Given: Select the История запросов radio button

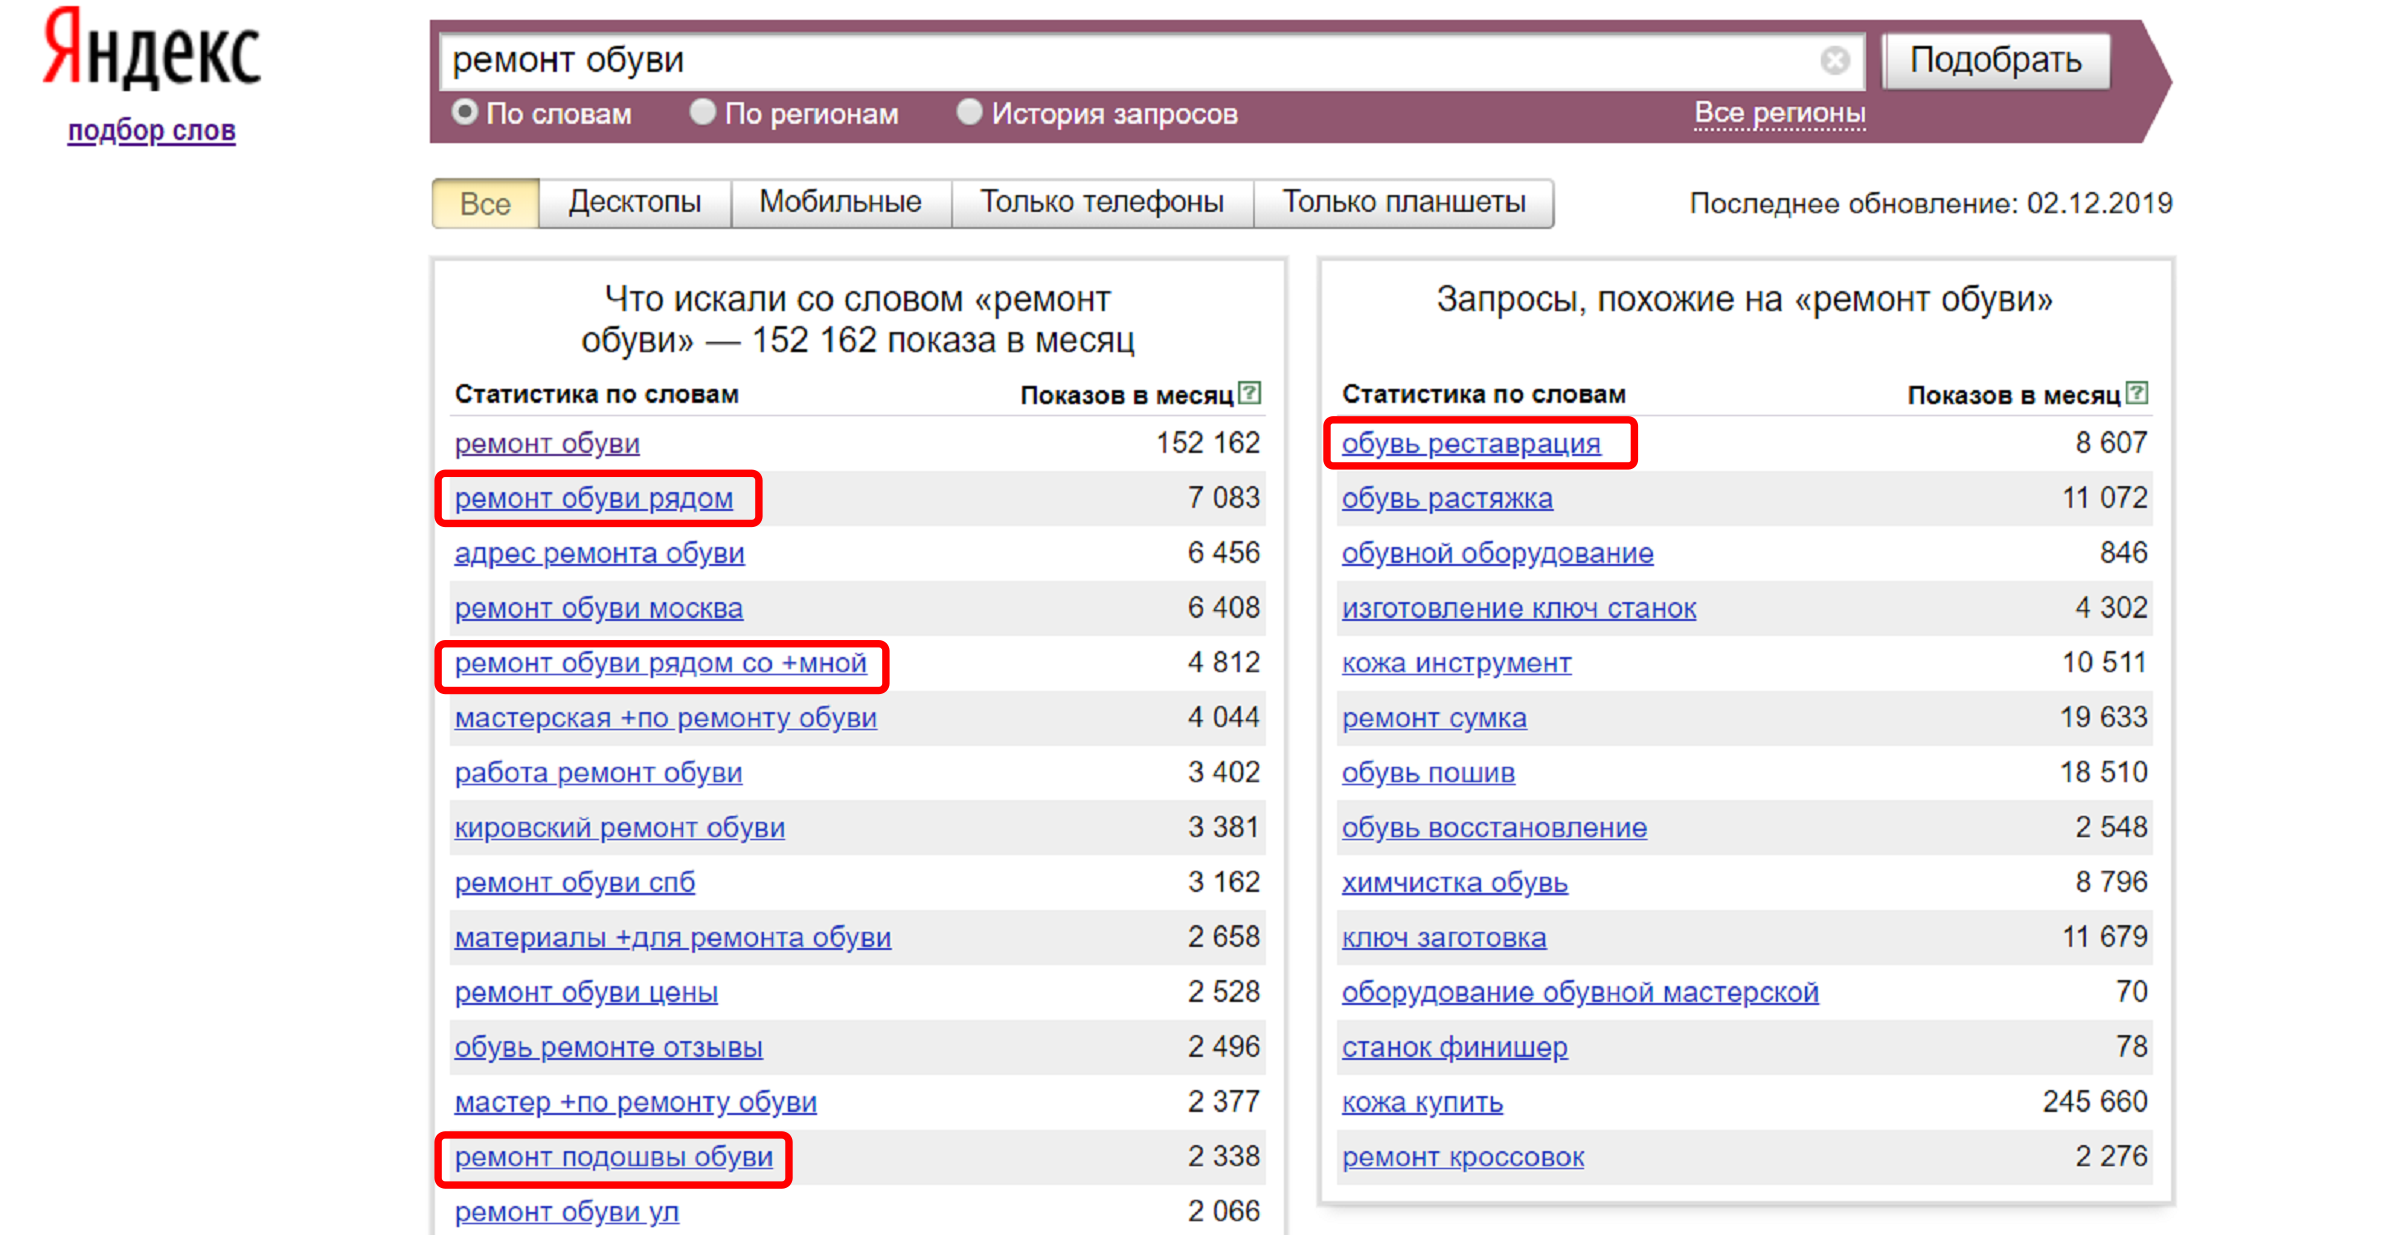Looking at the screenshot, I should pyautogui.click(x=969, y=112).
